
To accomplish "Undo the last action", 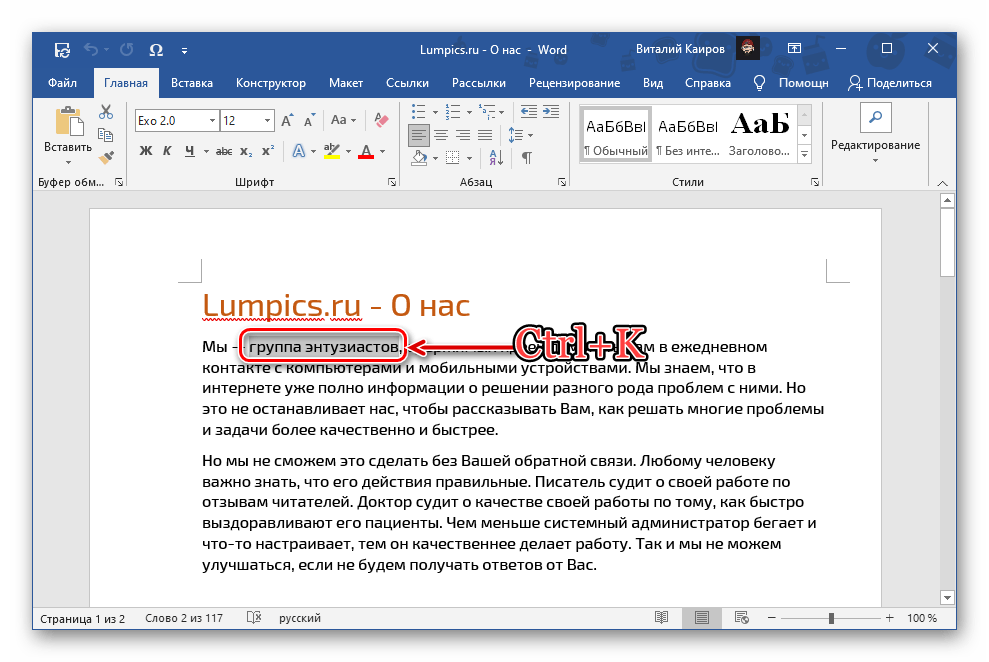I will click(91, 50).
